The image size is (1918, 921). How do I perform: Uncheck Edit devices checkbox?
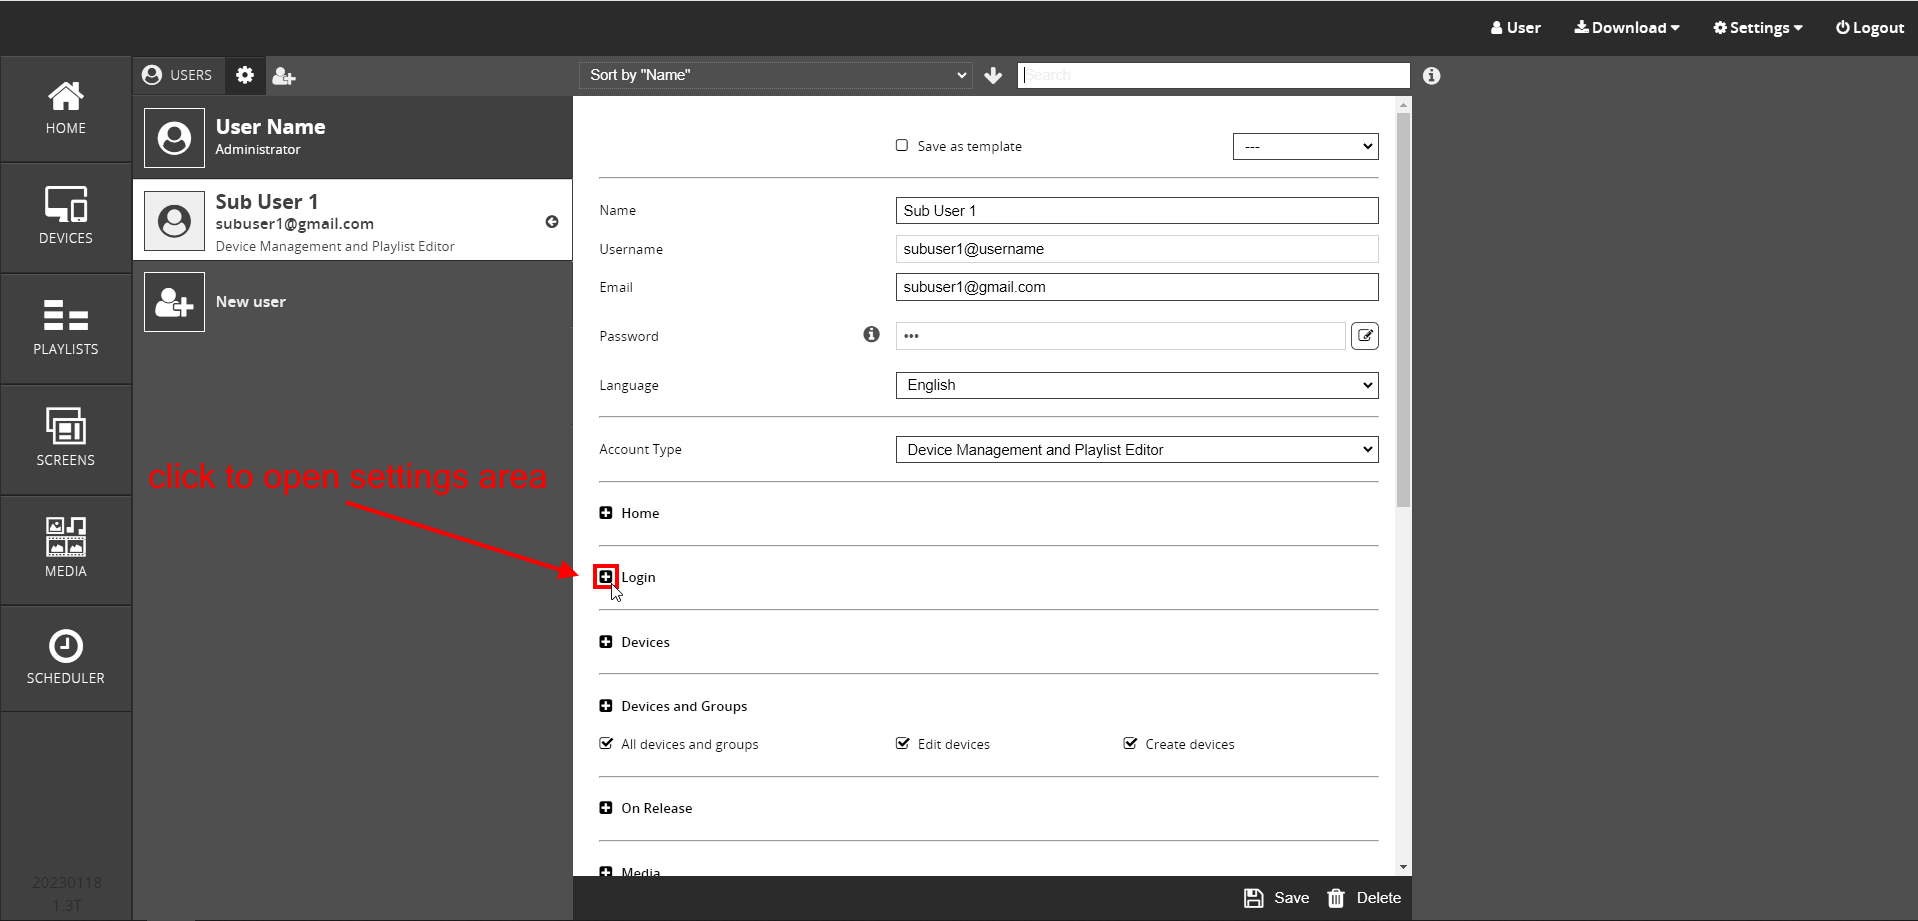(903, 743)
